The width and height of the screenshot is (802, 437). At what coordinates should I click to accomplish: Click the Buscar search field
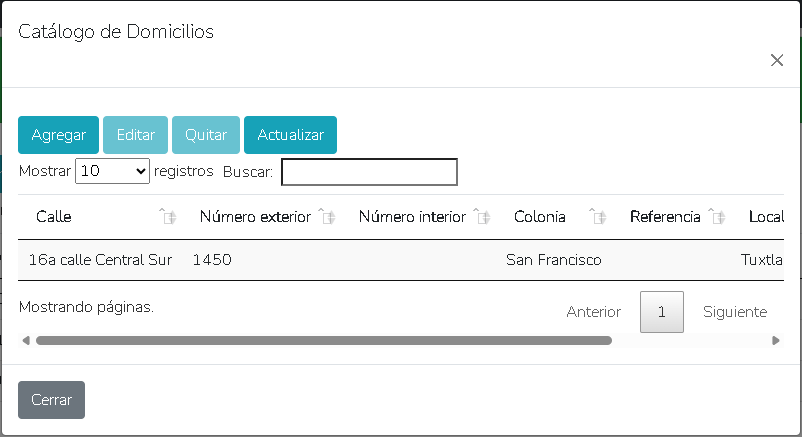[x=369, y=172]
